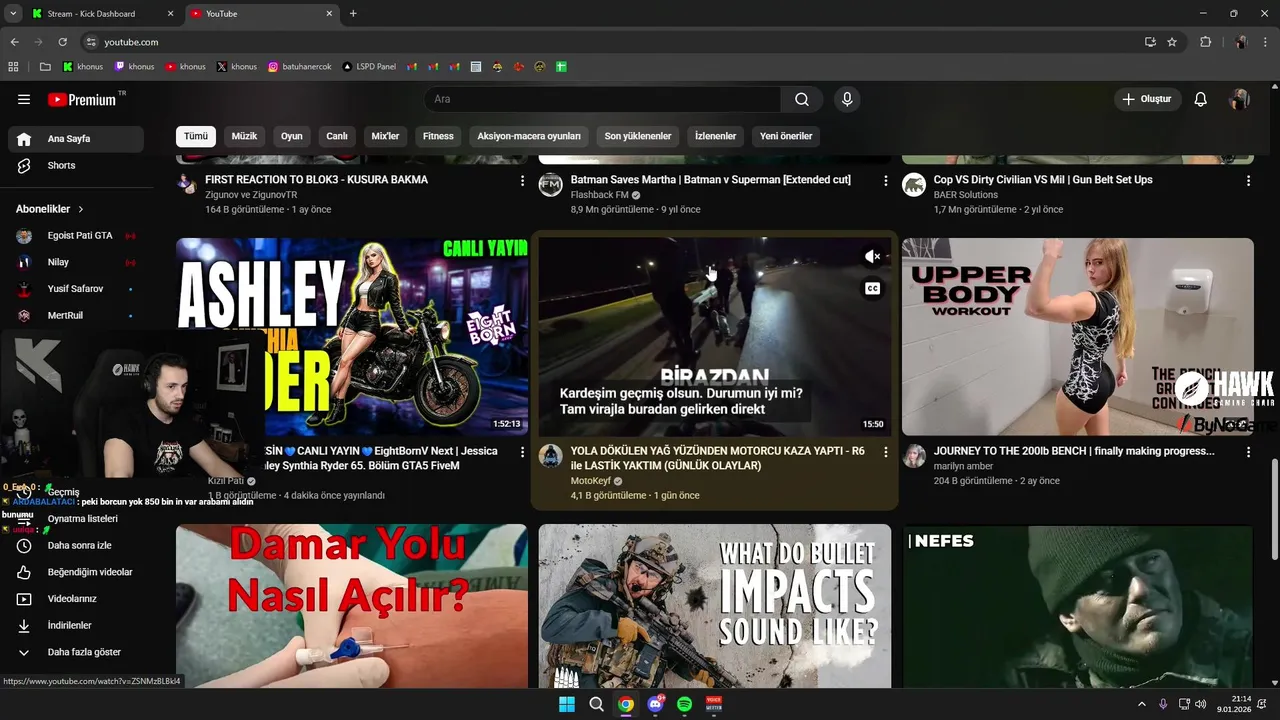Open Upper Body Workout video thumbnail

1077,336
